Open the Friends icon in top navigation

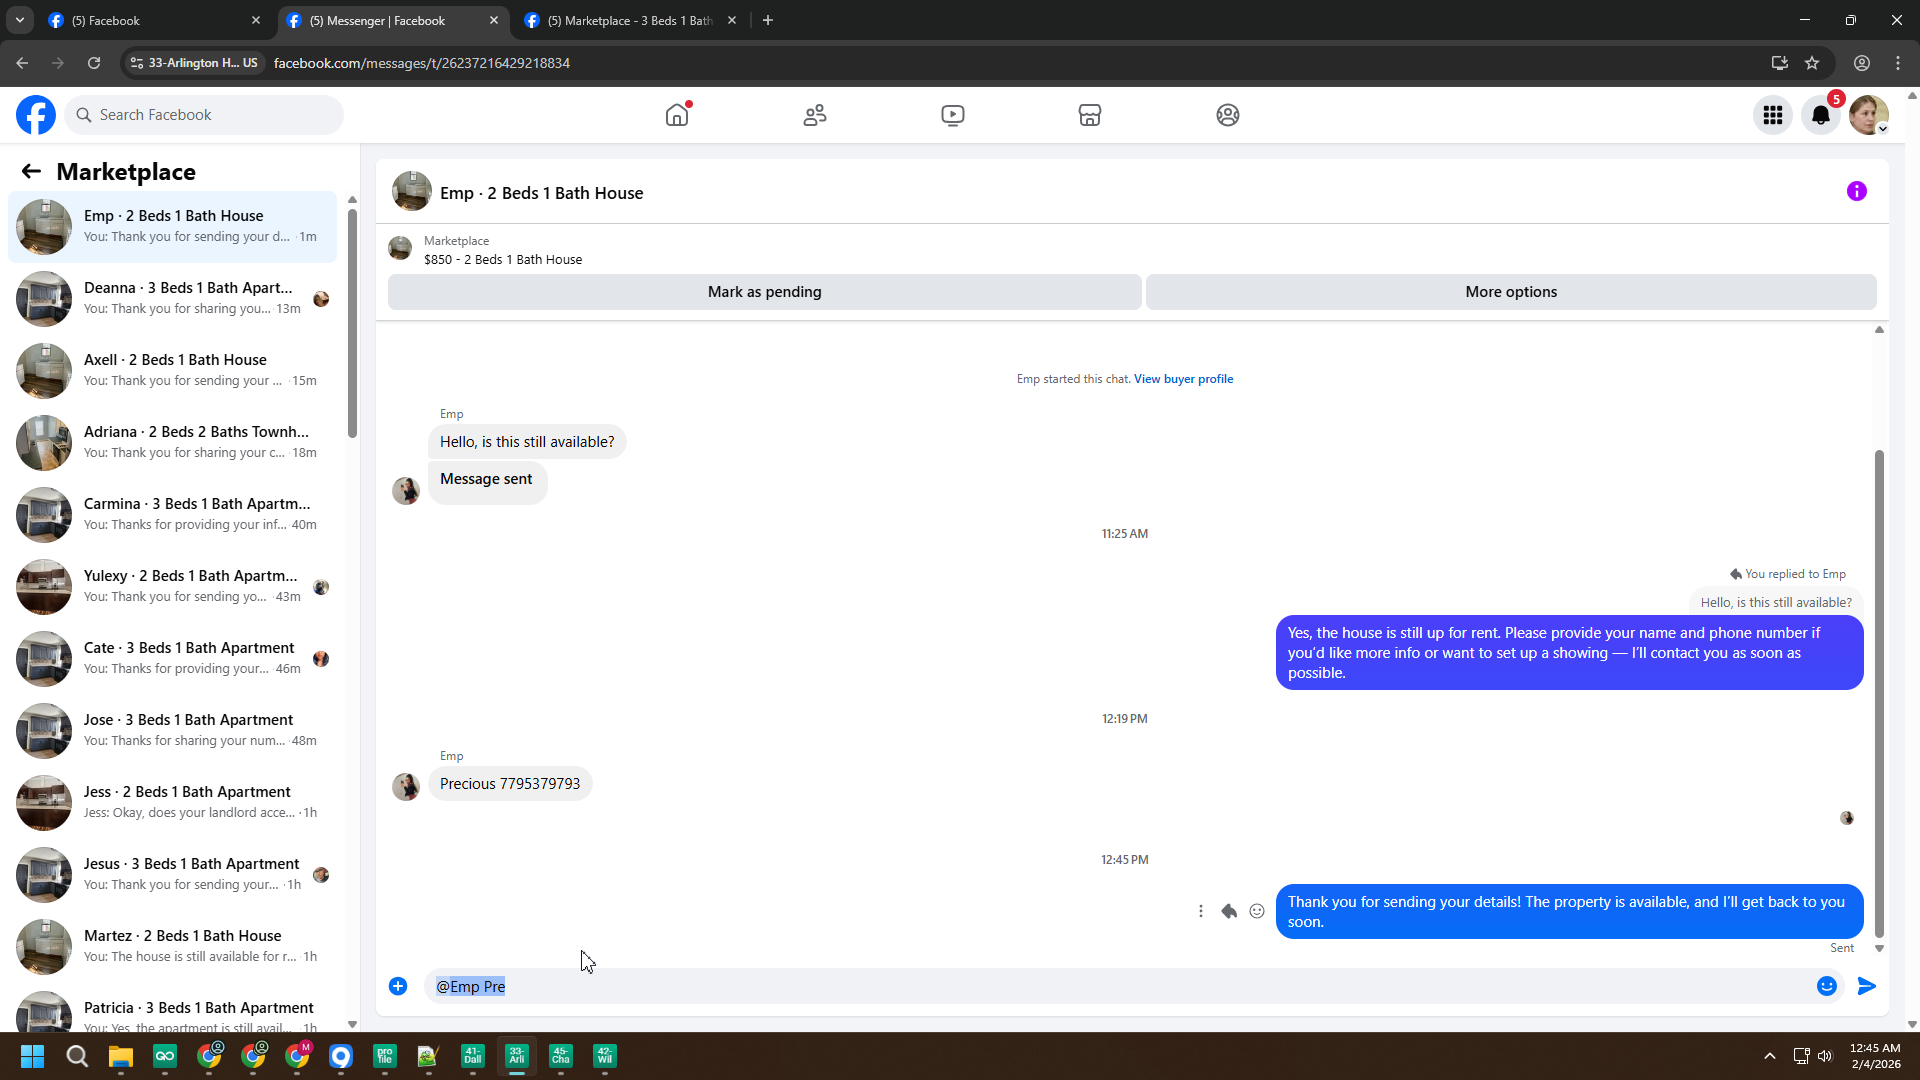[815, 115]
